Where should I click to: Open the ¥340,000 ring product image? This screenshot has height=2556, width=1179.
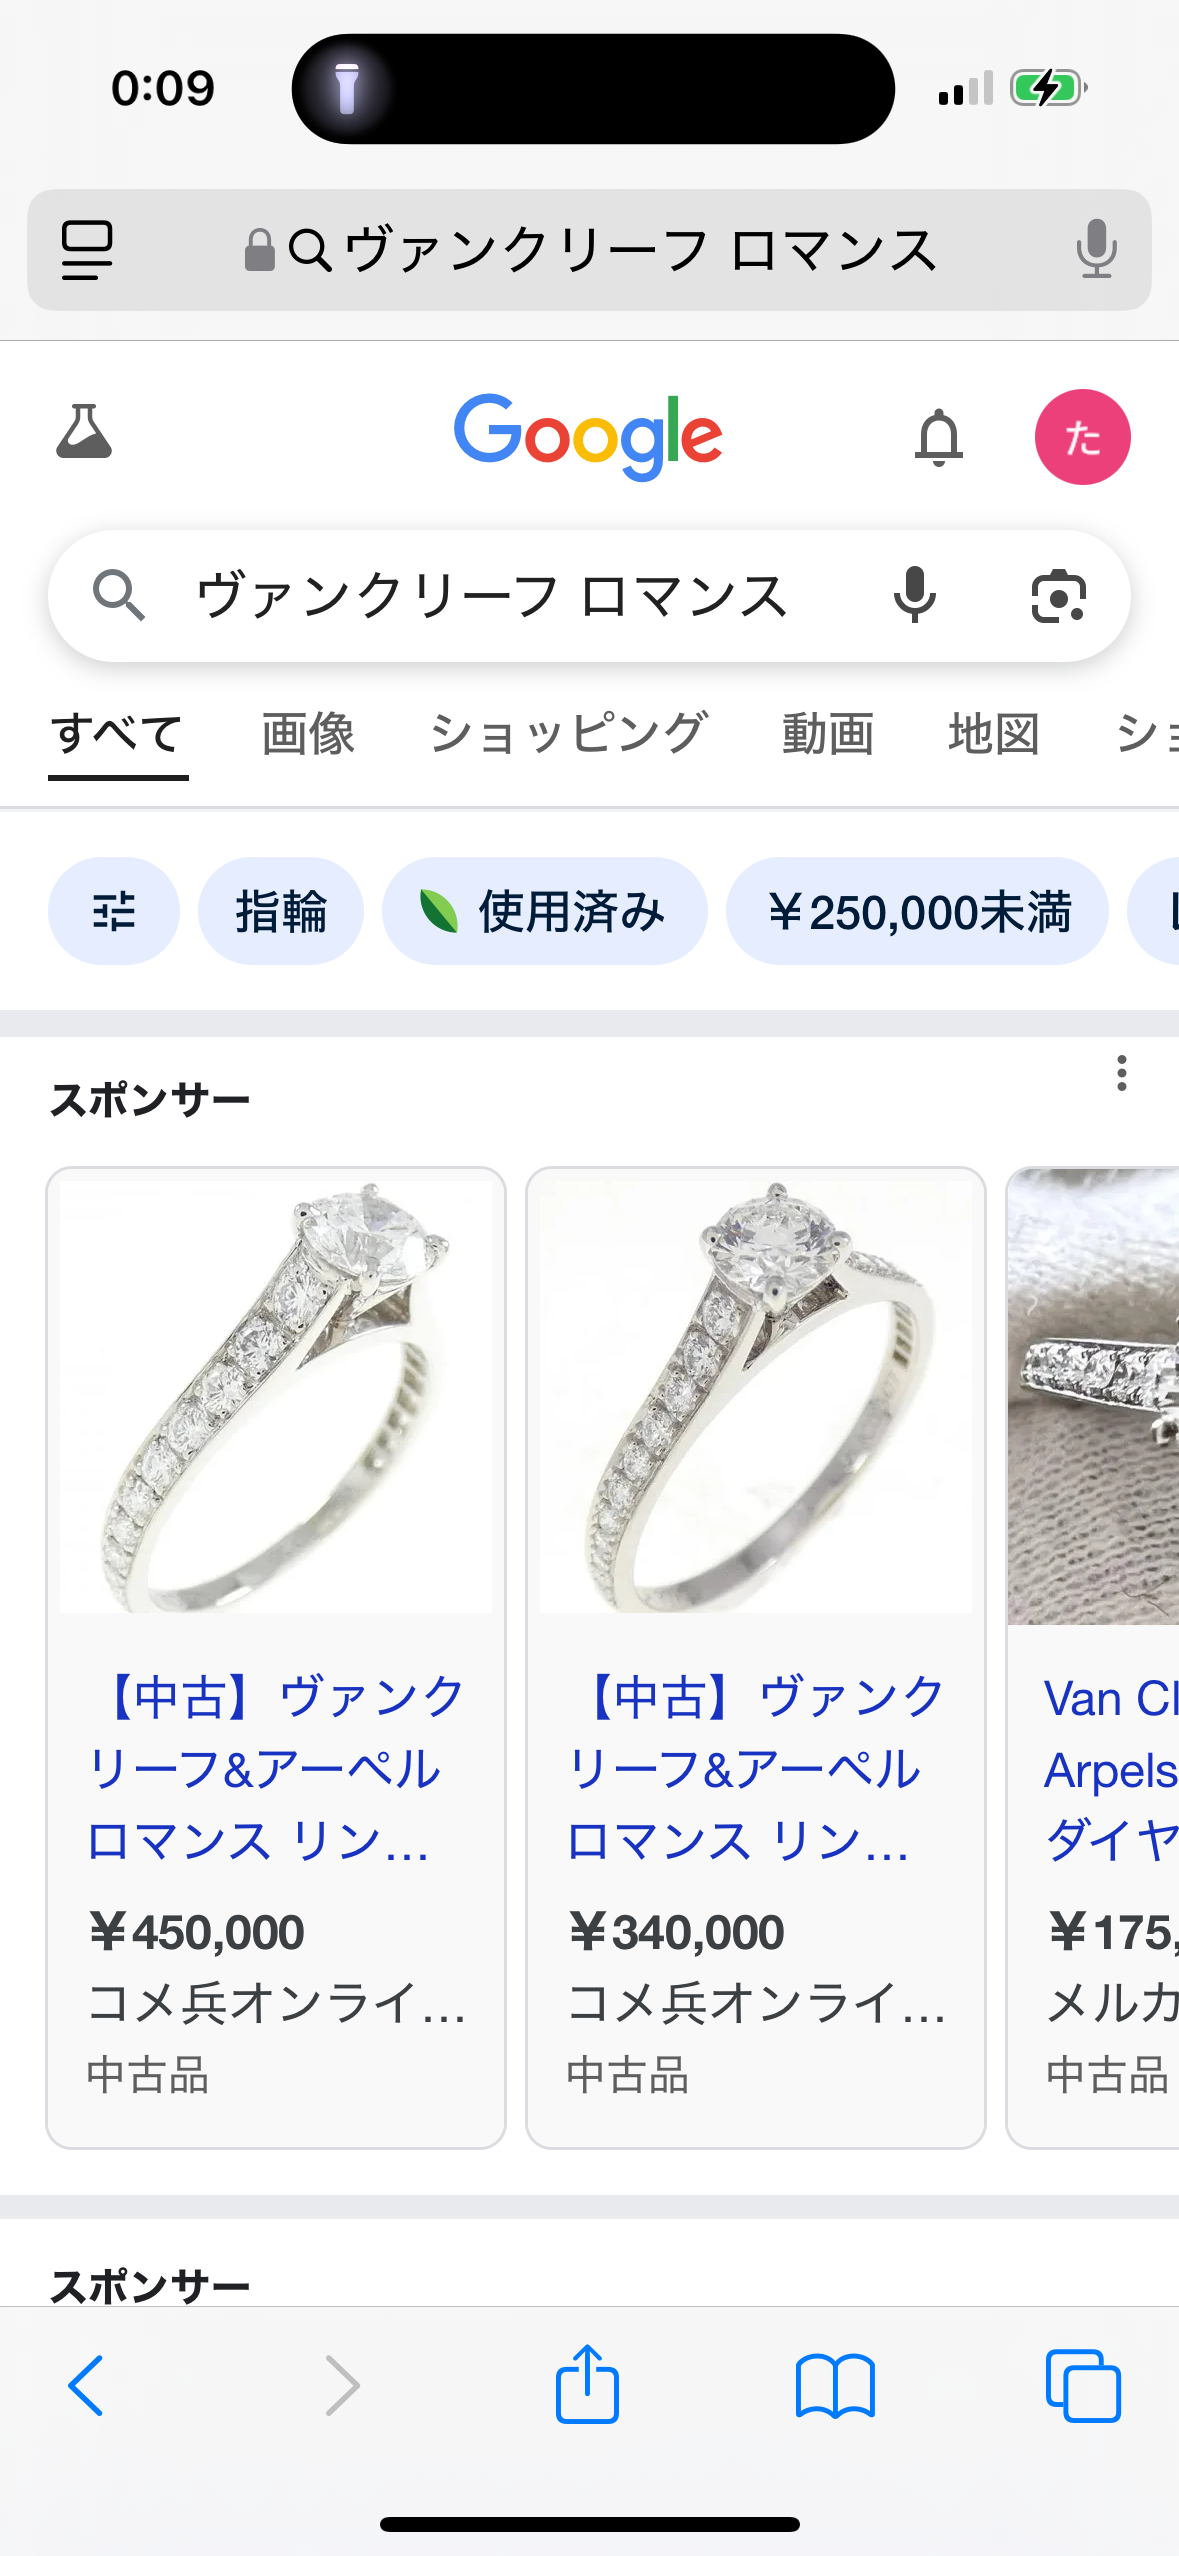(x=756, y=1397)
